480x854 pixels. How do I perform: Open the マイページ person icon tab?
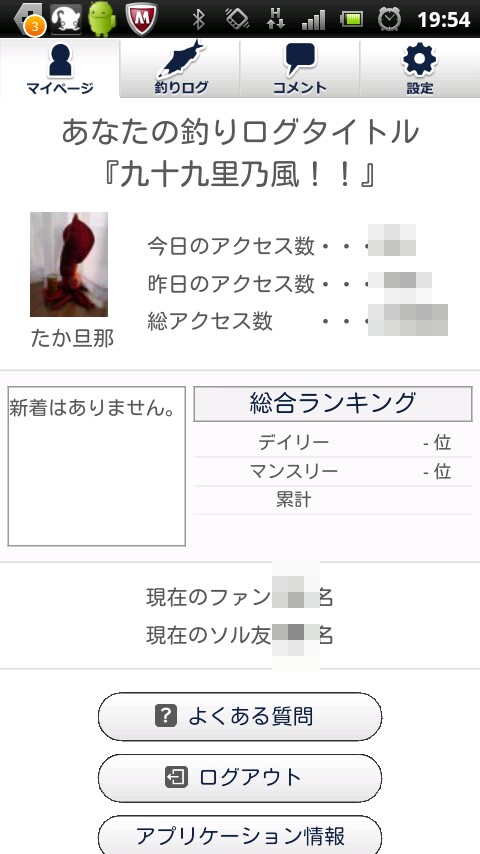click(60, 68)
